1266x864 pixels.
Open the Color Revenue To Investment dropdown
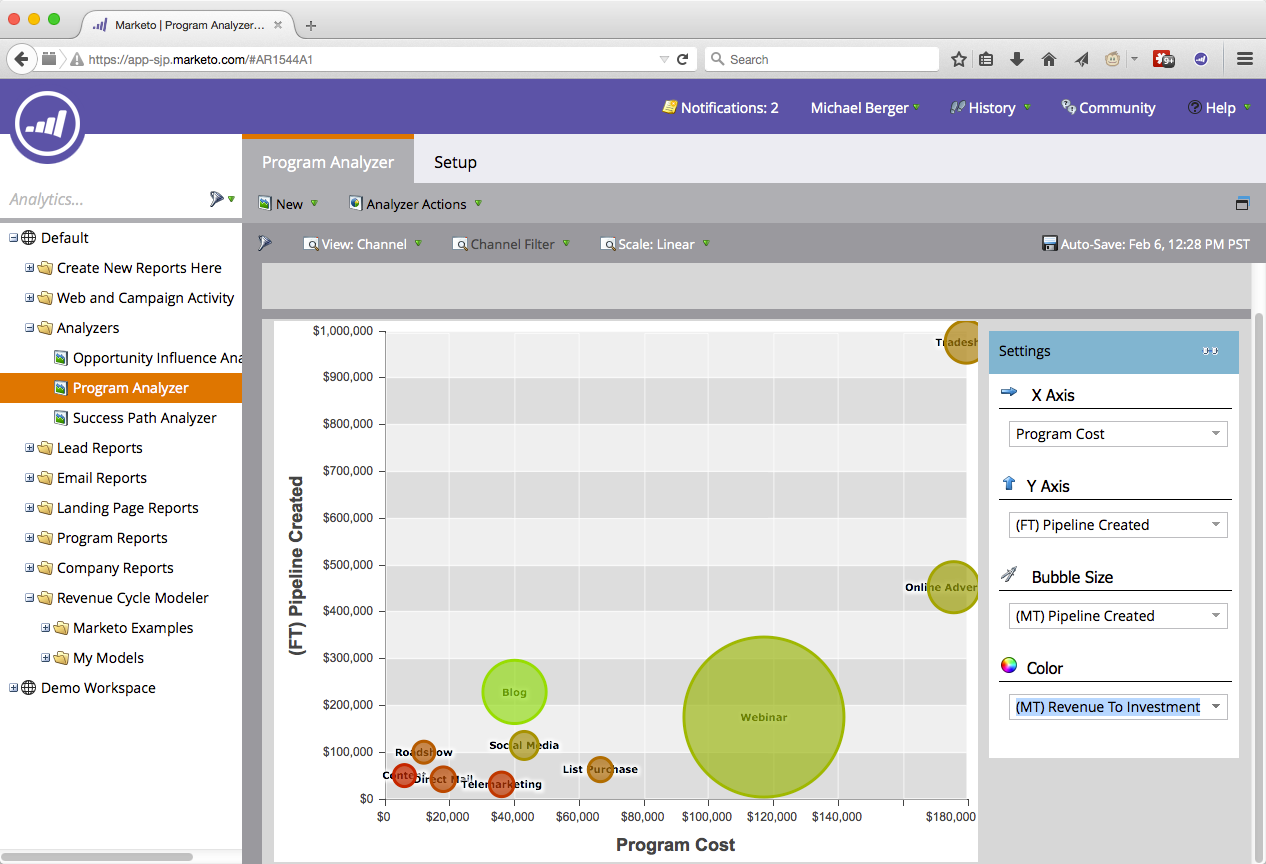pos(1117,707)
